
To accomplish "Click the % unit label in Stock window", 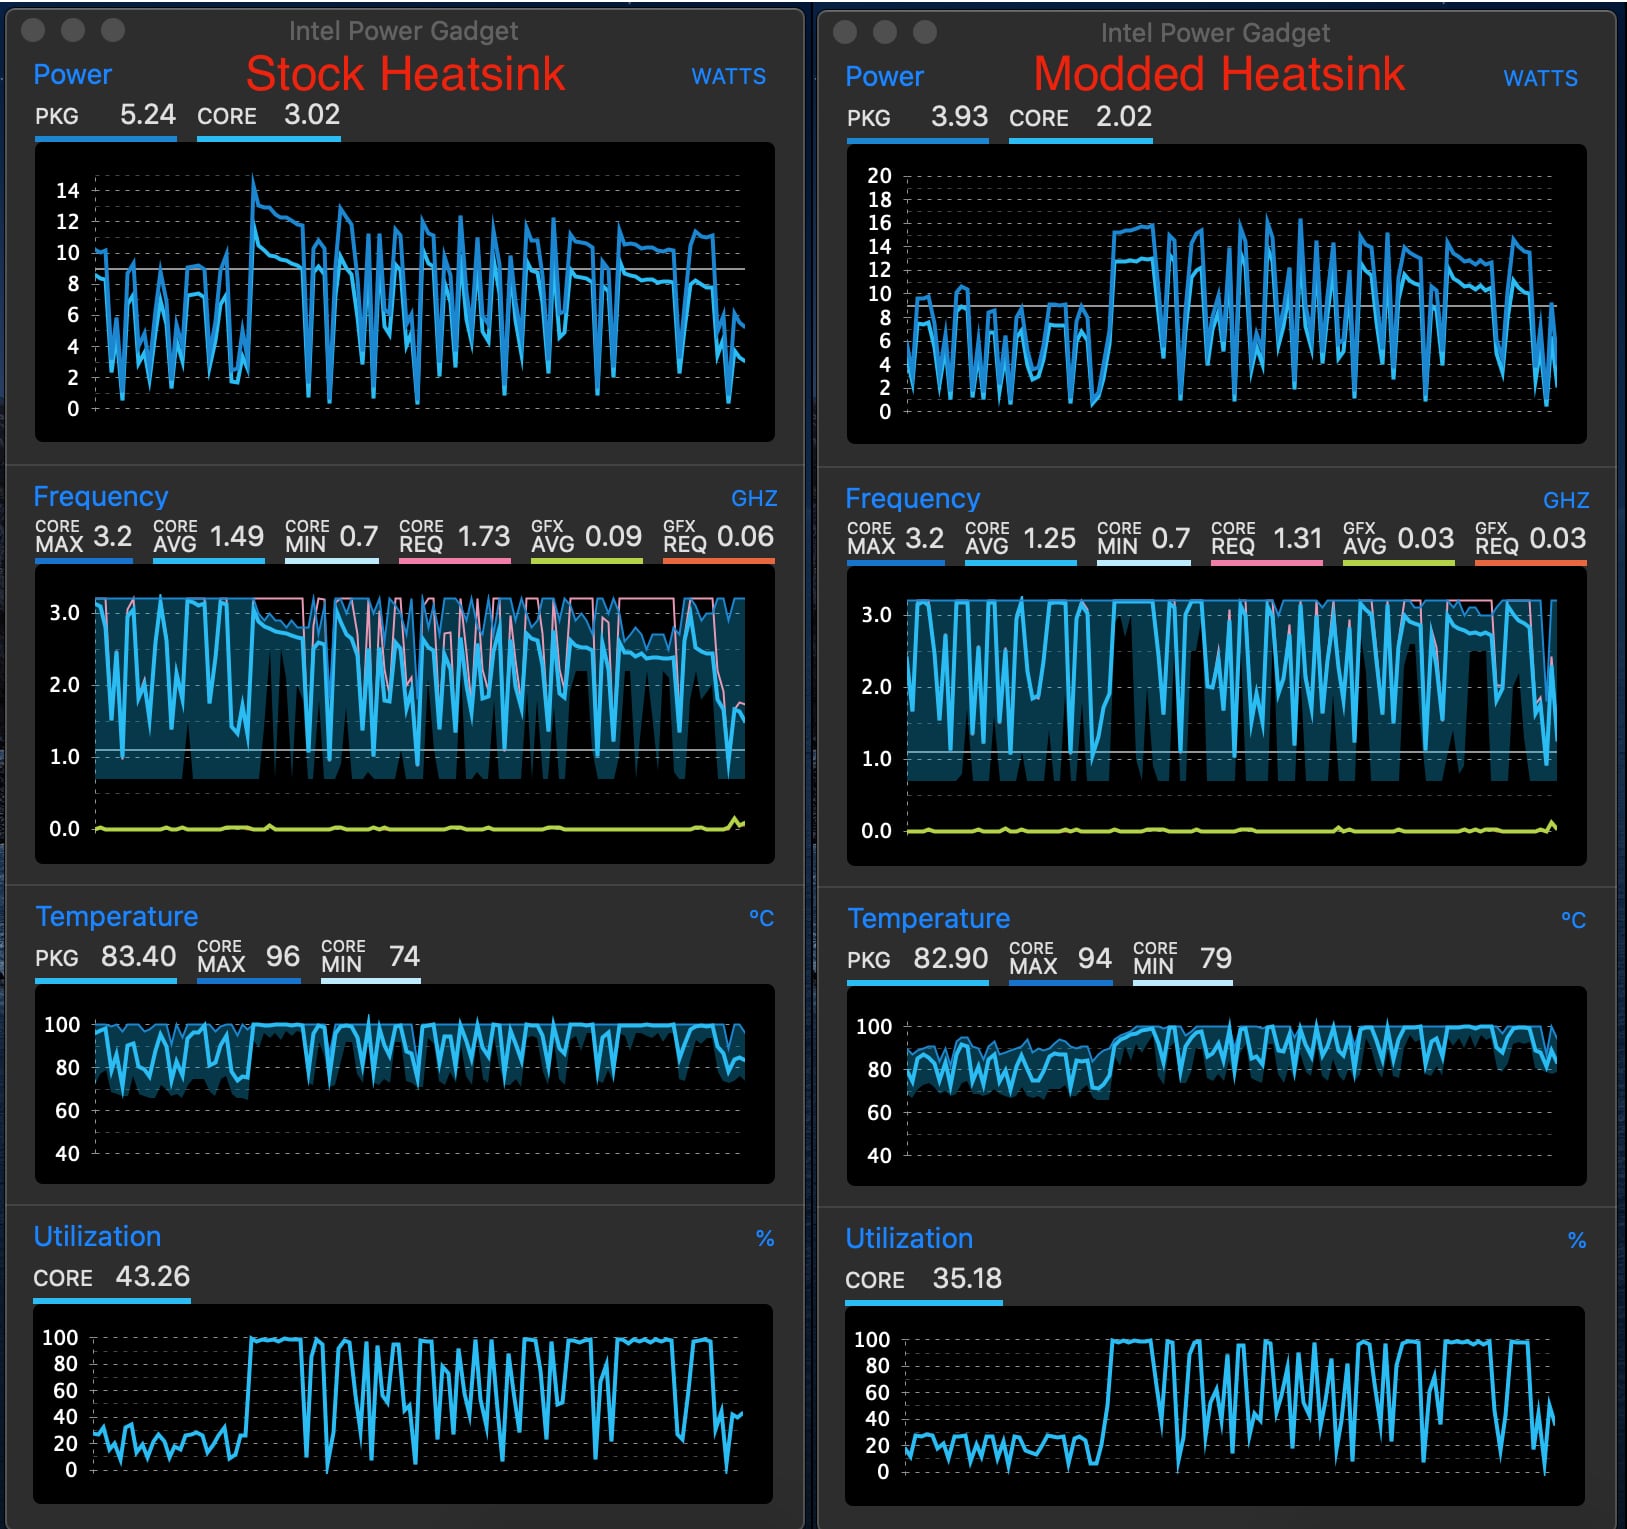I will pyautogui.click(x=765, y=1239).
